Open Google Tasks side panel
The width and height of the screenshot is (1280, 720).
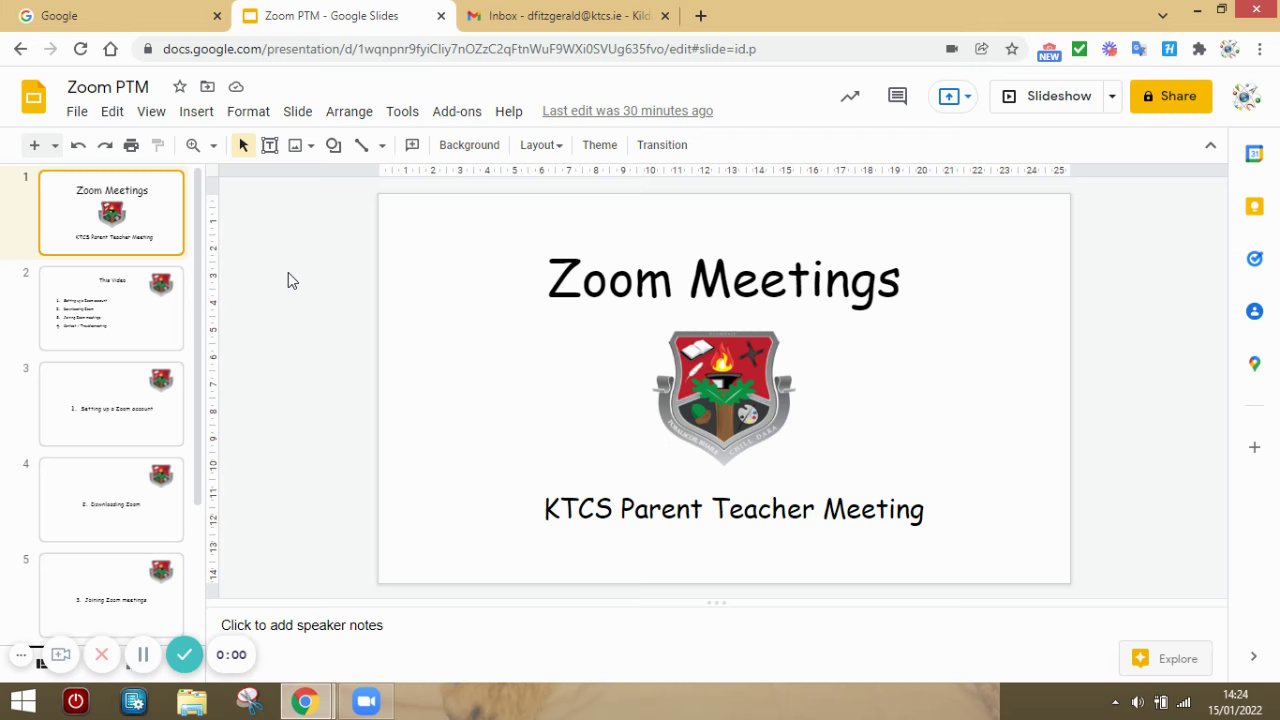tap(1254, 259)
